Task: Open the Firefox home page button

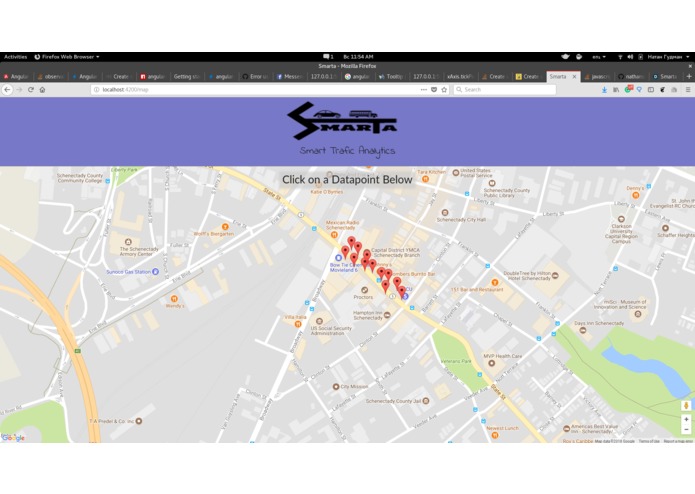Action: (x=43, y=89)
